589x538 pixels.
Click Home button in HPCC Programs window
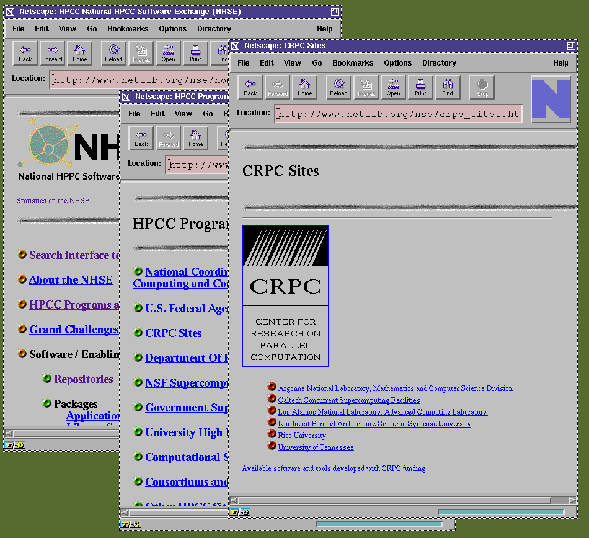[x=195, y=138]
